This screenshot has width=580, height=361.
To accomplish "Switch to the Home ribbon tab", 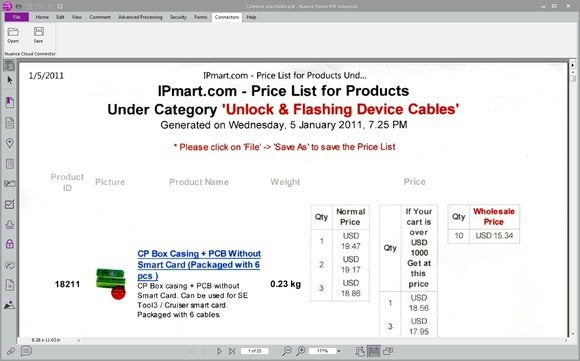I will (42, 17).
